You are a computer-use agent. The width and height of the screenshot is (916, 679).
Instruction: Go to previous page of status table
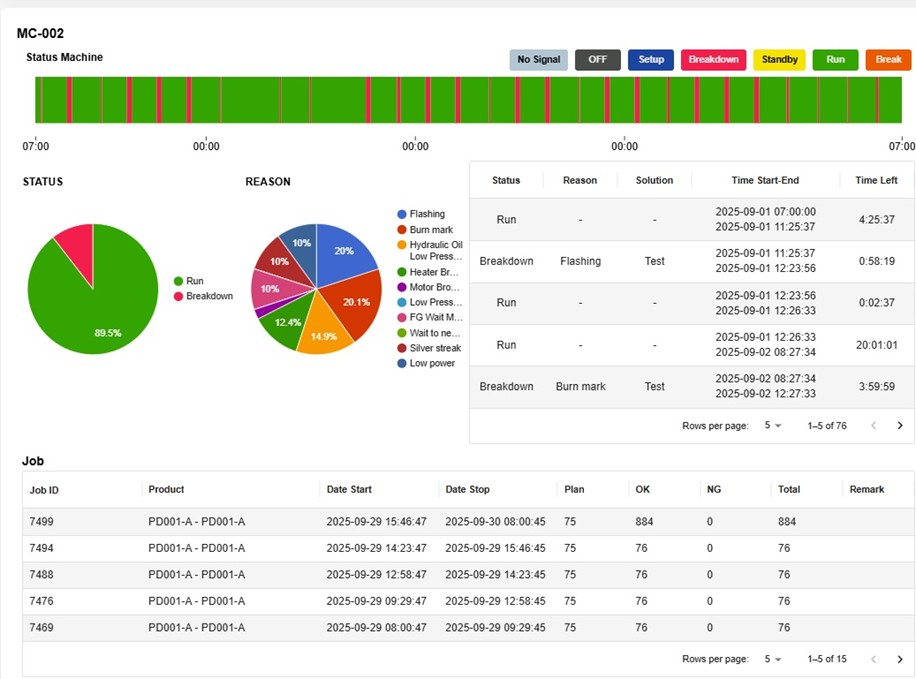pyautogui.click(x=873, y=426)
